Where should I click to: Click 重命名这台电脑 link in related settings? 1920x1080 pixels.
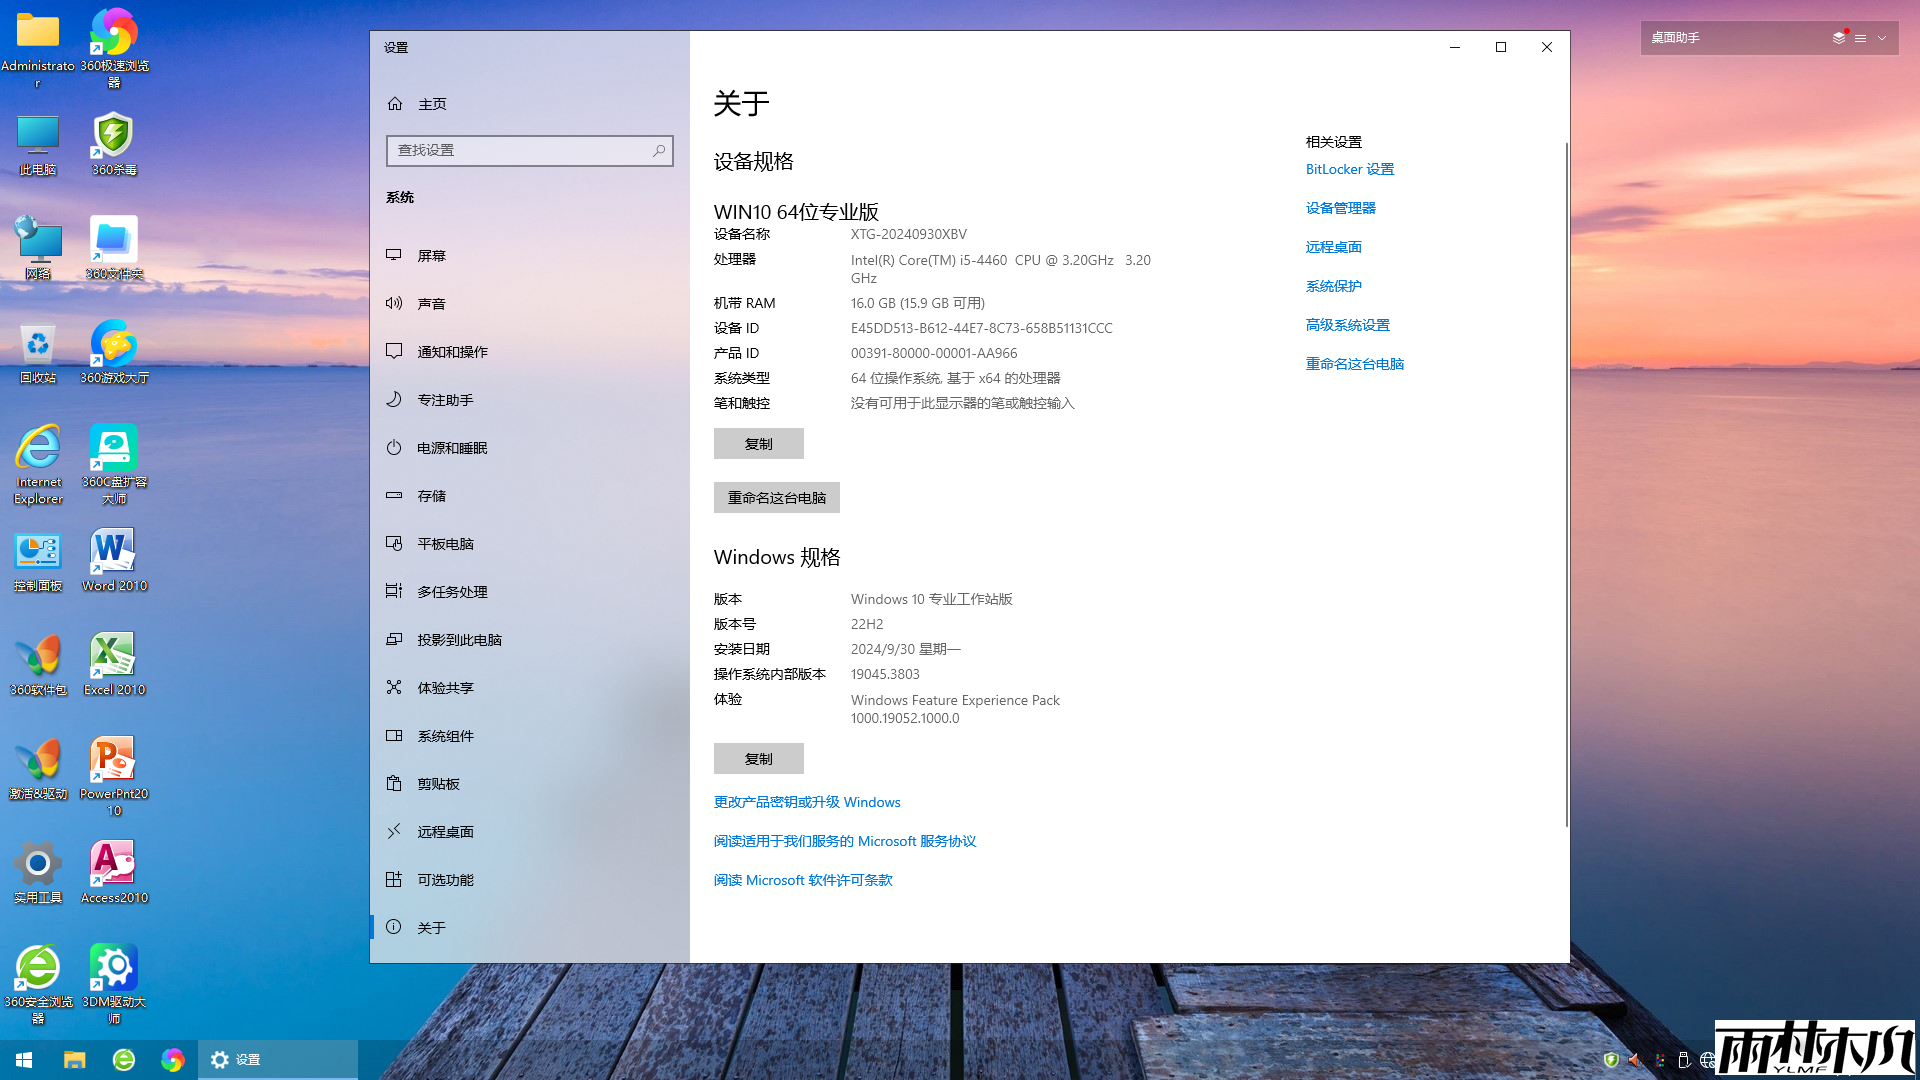point(1354,364)
